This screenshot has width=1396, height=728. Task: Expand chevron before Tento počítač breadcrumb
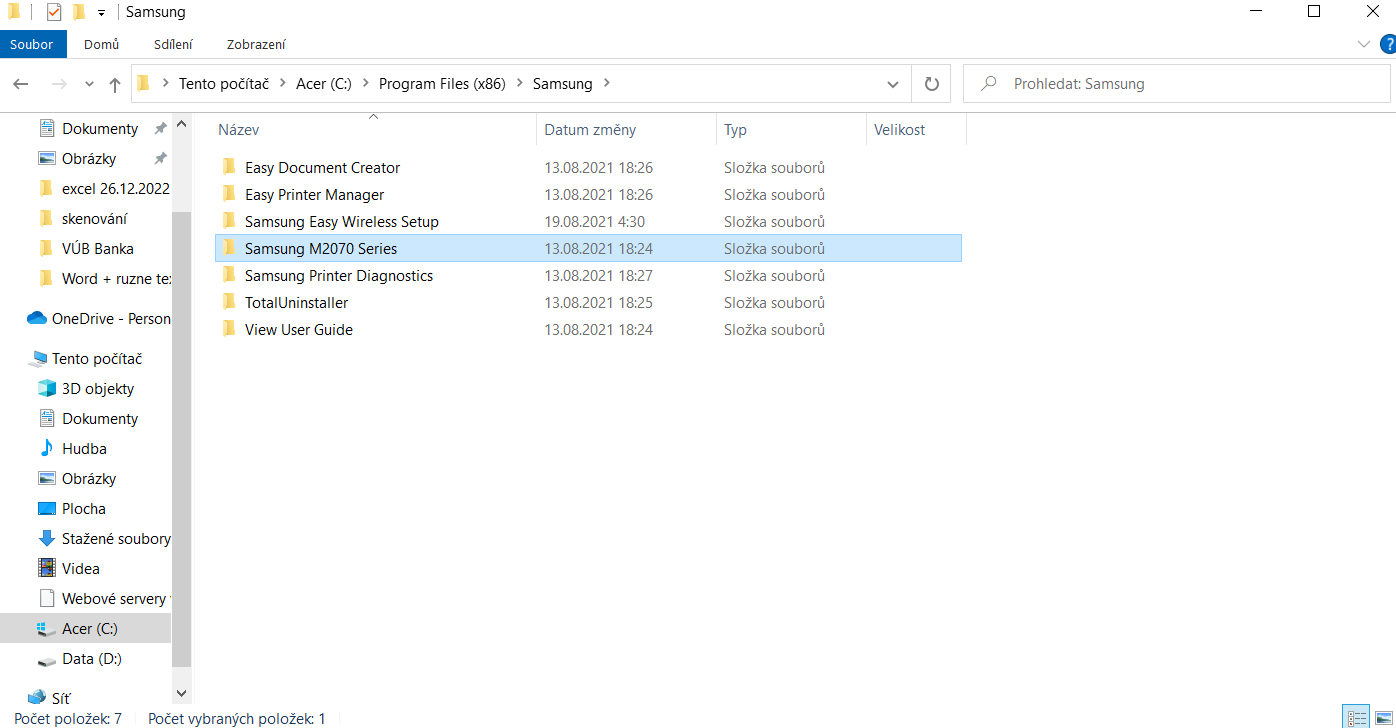165,84
